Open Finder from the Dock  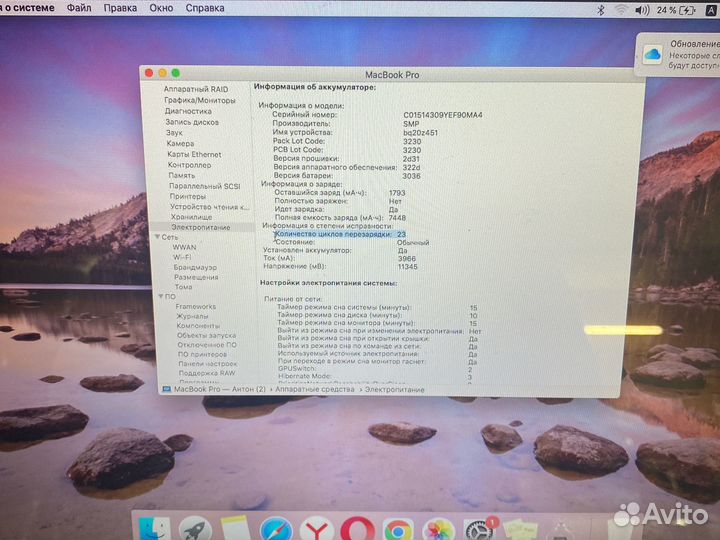[x=154, y=529]
